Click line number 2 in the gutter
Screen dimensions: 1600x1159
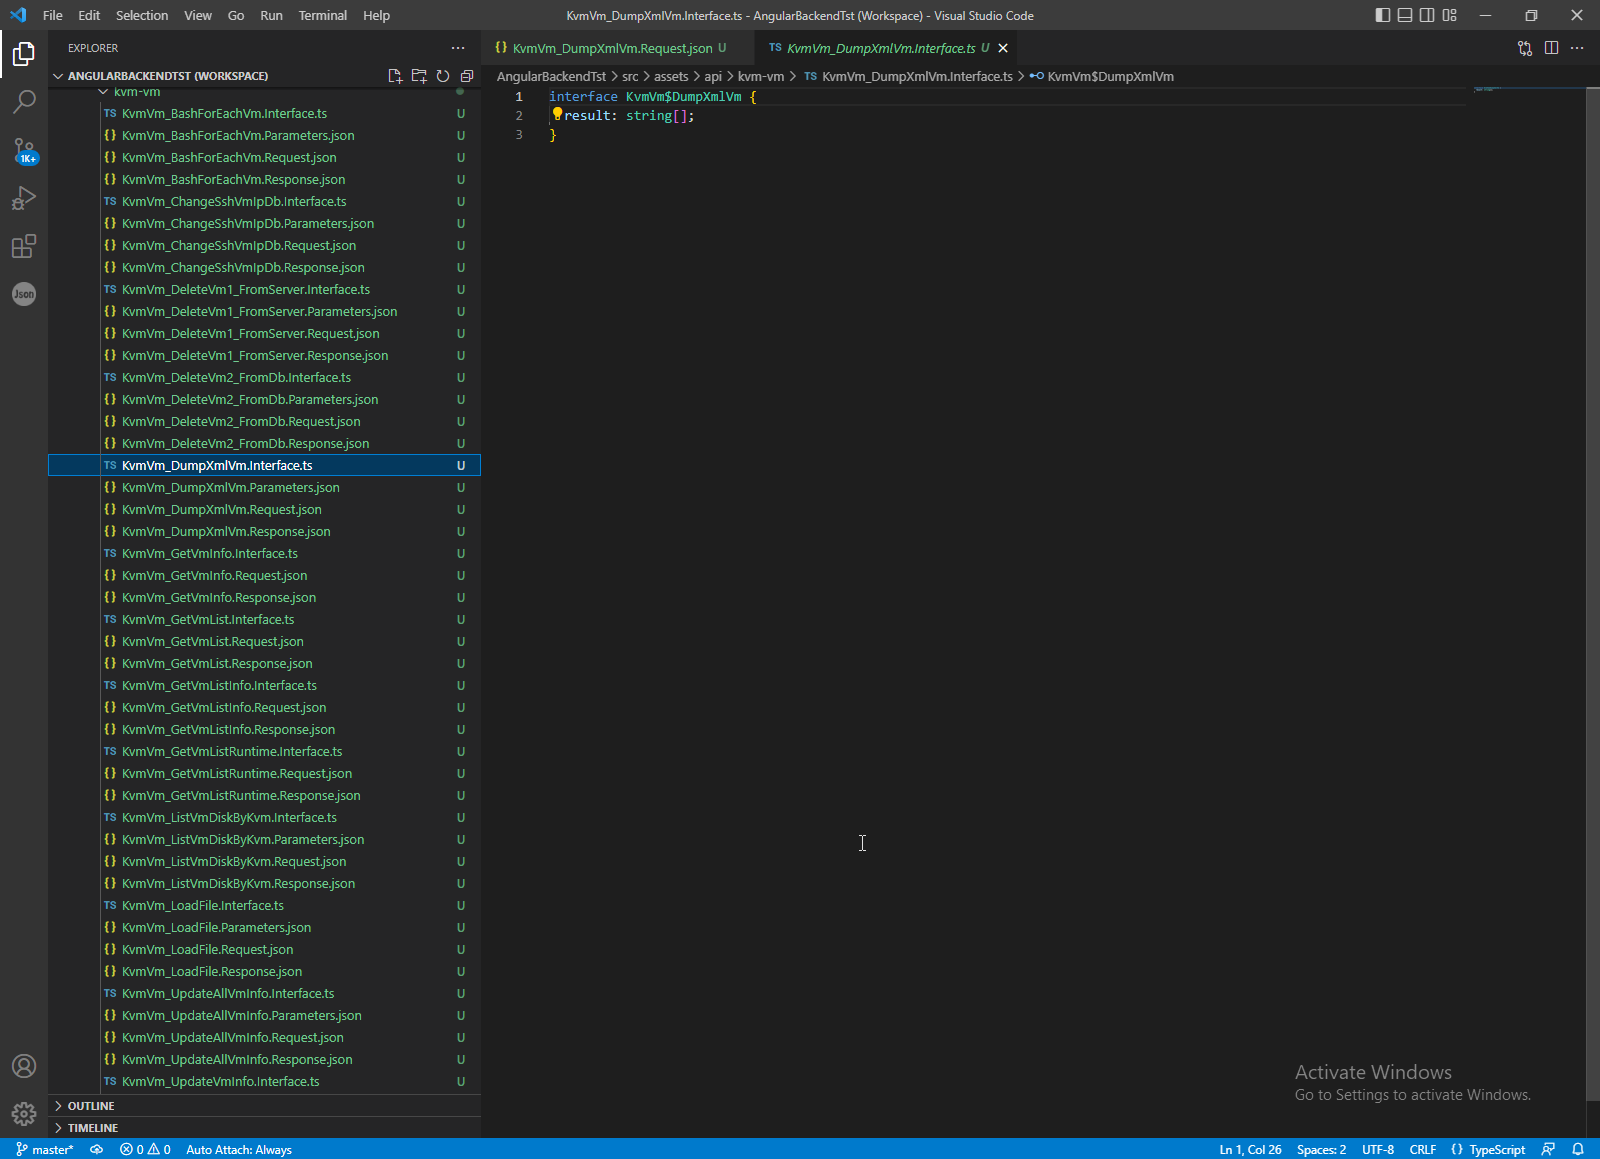(519, 116)
